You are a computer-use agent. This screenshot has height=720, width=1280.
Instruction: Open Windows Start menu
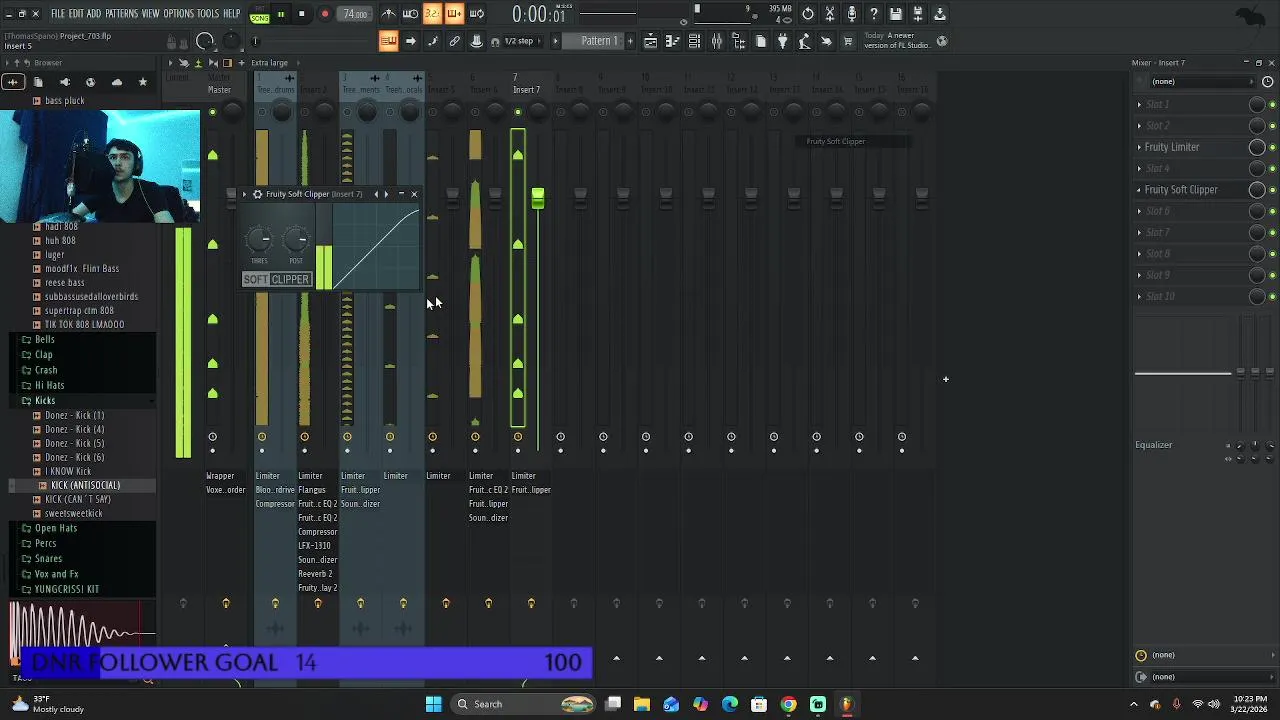click(x=433, y=704)
